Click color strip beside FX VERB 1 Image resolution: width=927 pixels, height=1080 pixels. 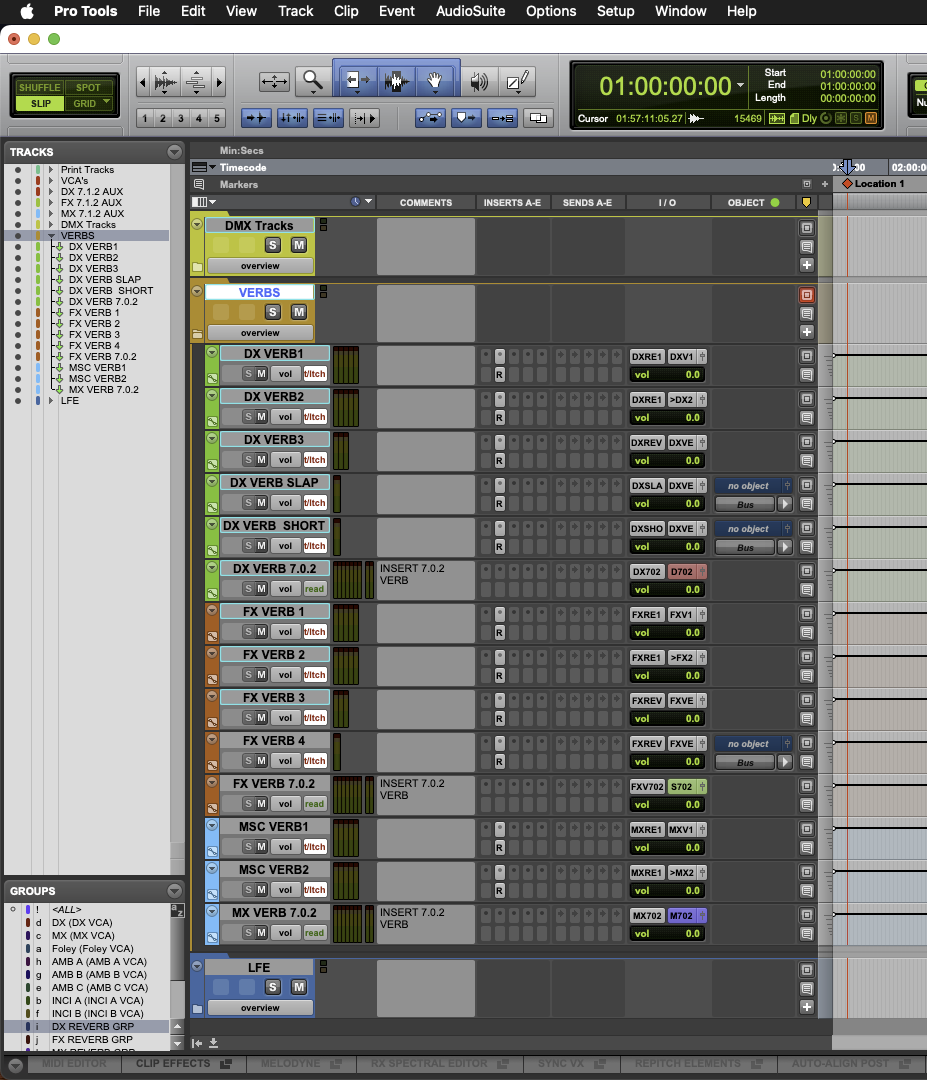pos(212,623)
